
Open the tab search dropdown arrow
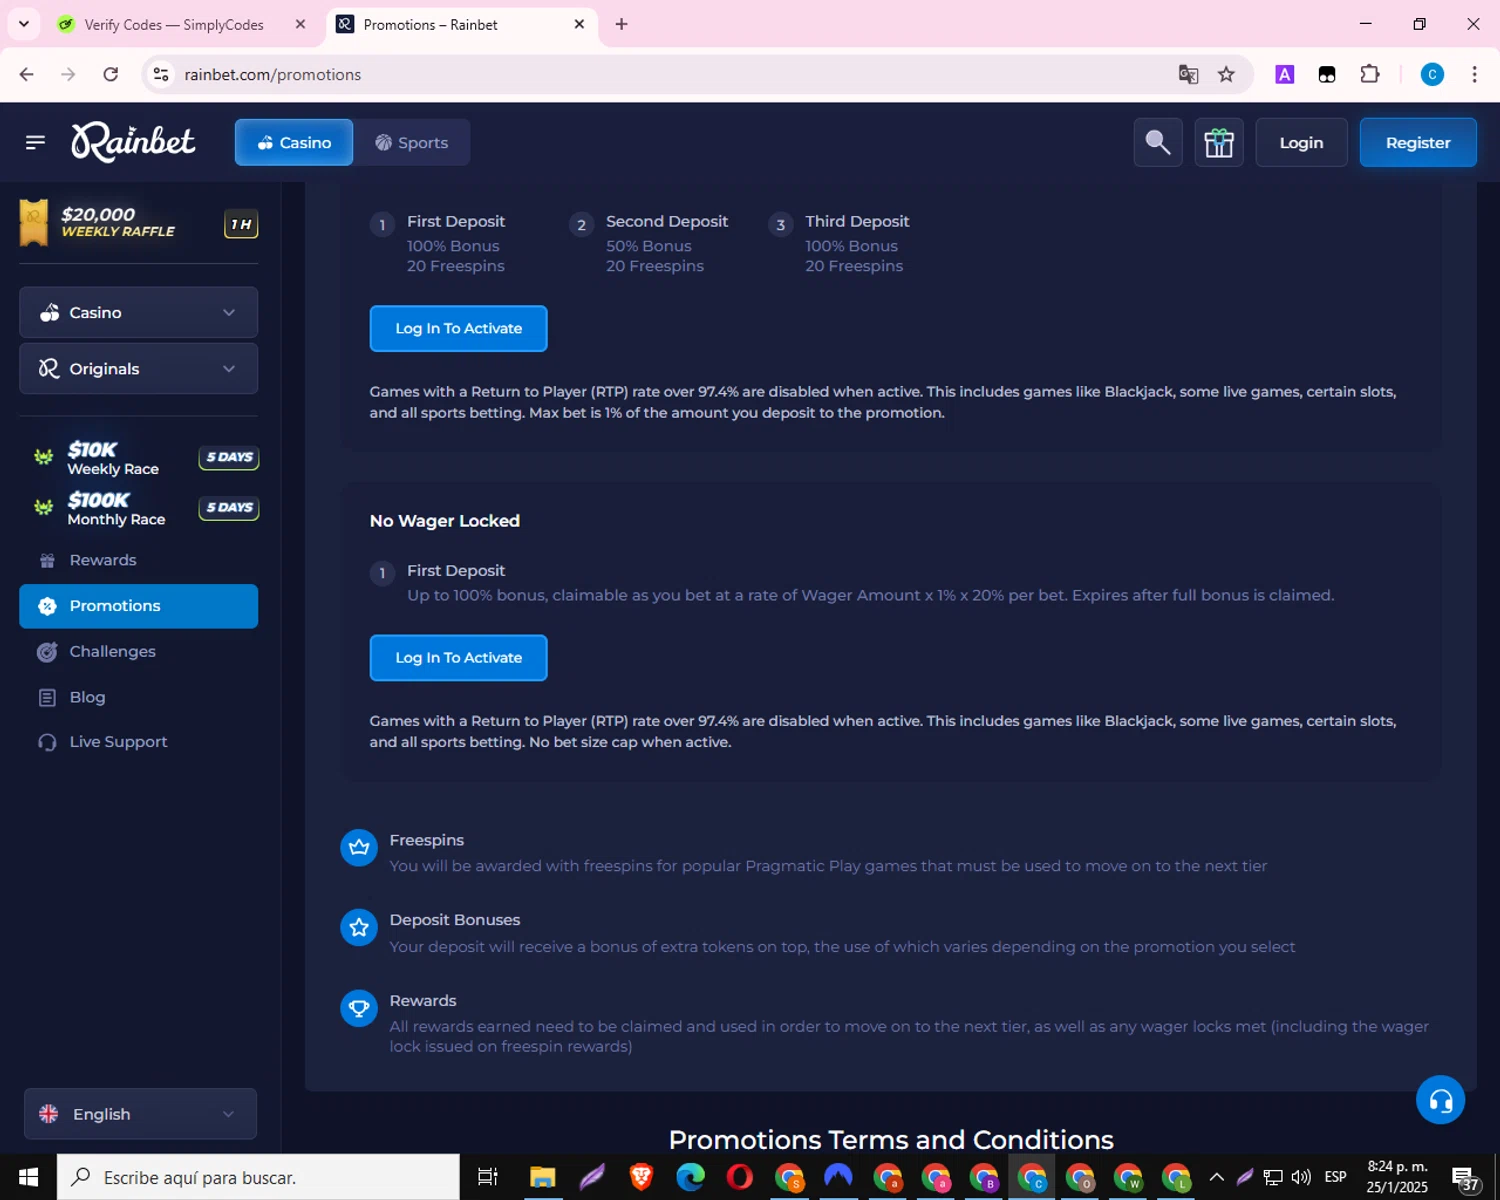click(23, 24)
